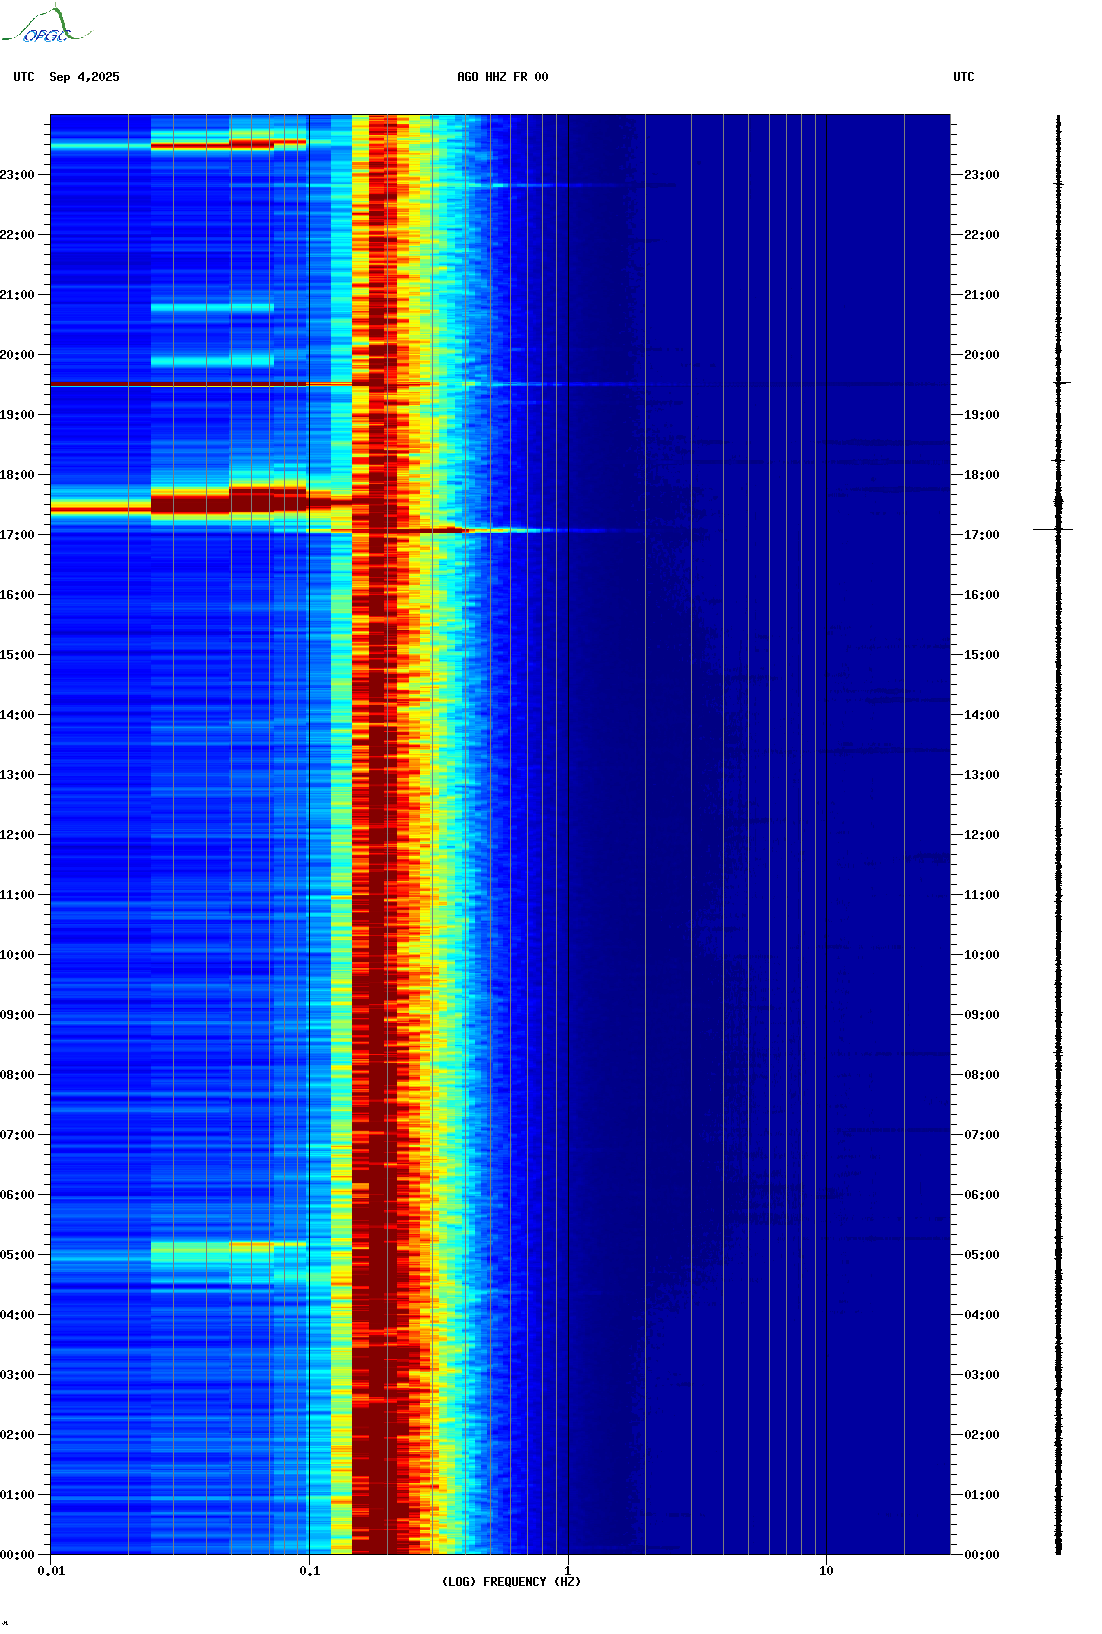Click the 17:00 label on right time axis

point(982,535)
